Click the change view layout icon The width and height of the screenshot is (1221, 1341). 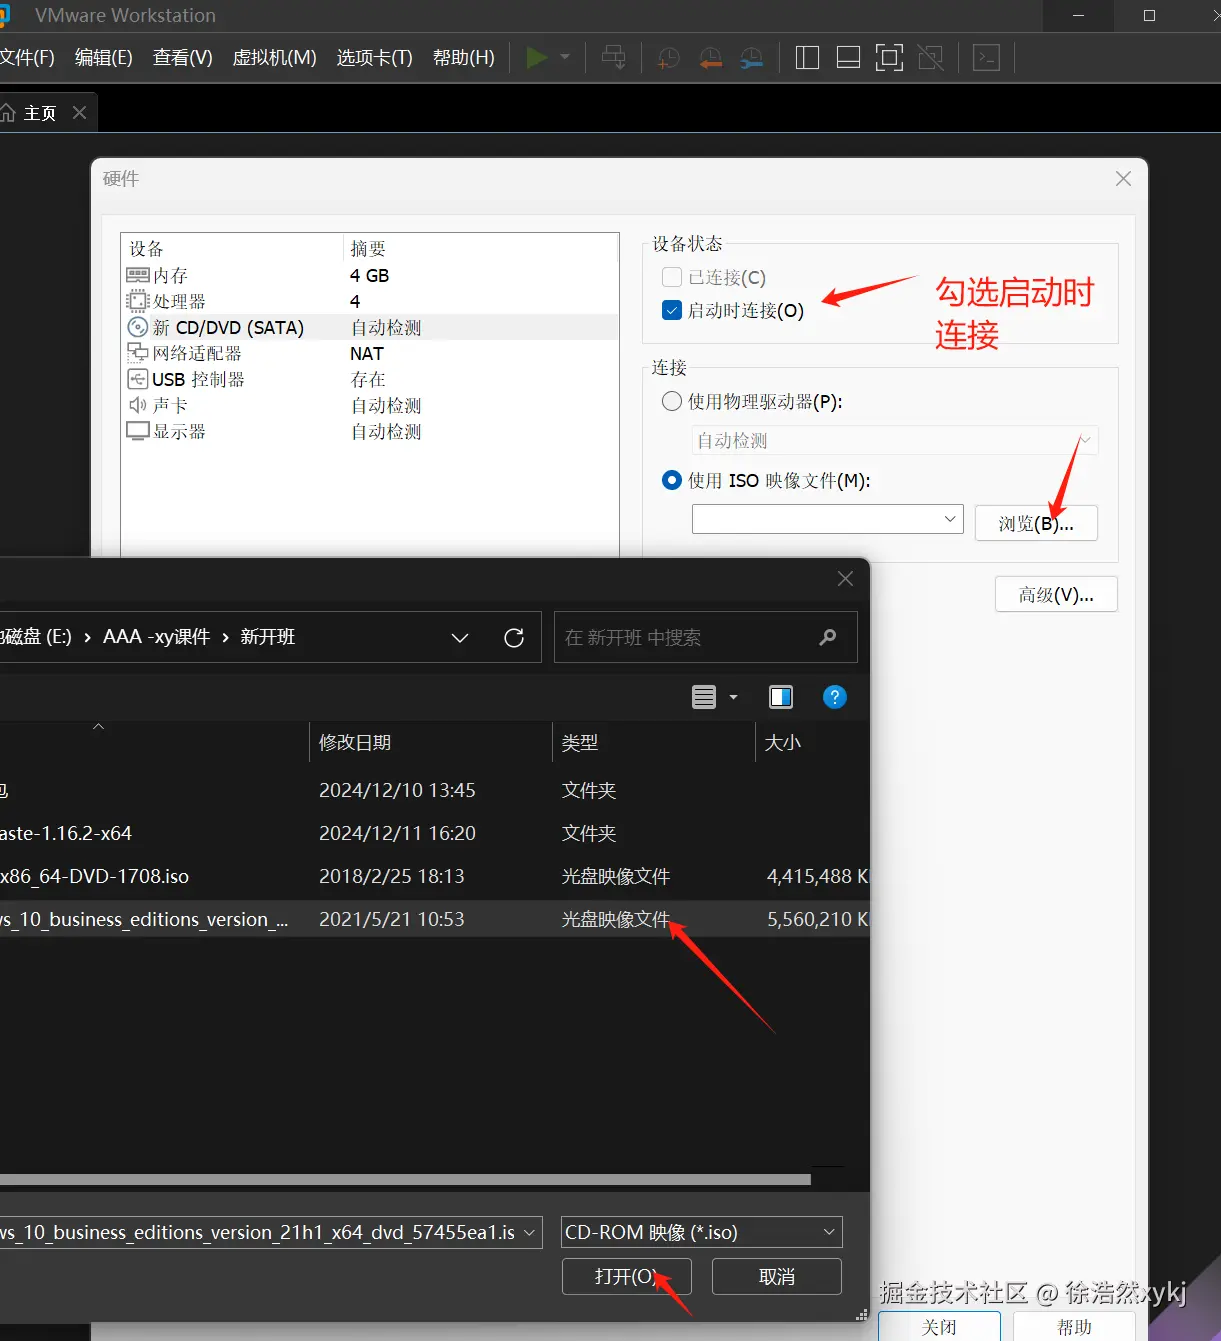click(x=704, y=697)
